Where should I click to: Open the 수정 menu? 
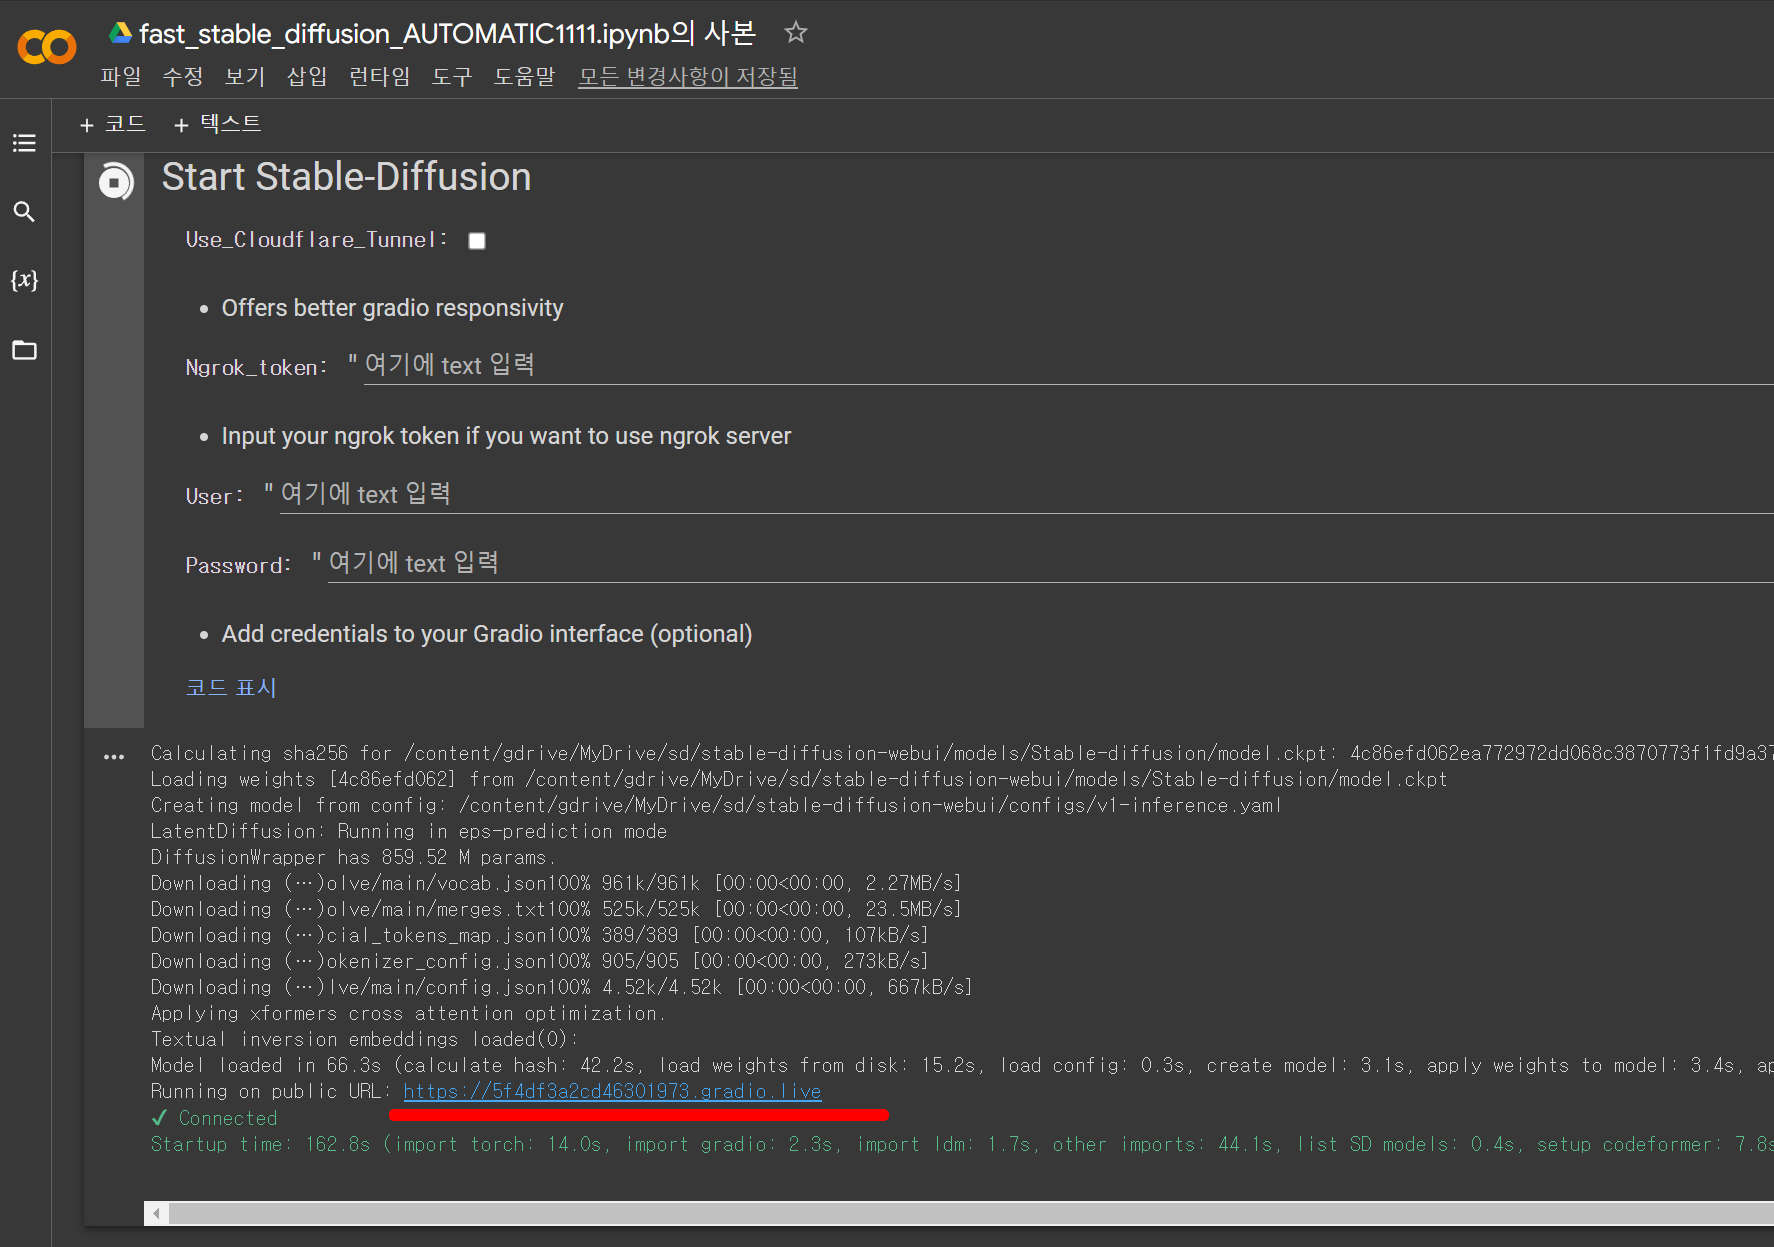point(183,77)
